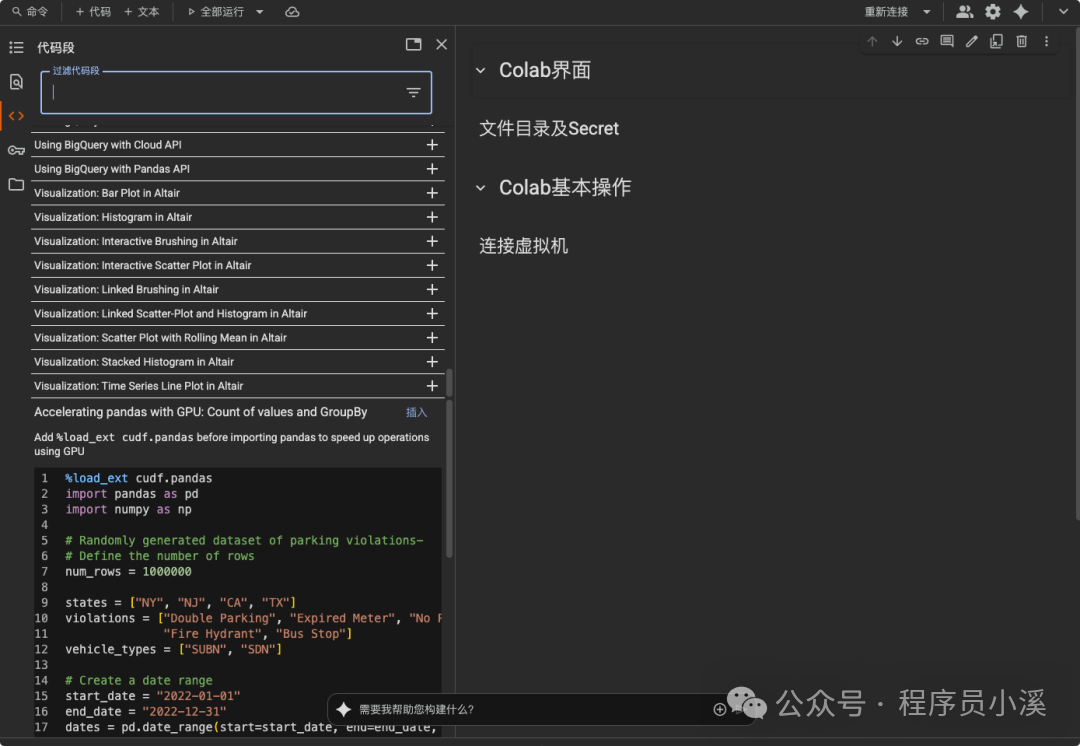This screenshot has width=1080, height=746.
Task: Collapse the Colab基本操作 section
Action: (x=481, y=187)
